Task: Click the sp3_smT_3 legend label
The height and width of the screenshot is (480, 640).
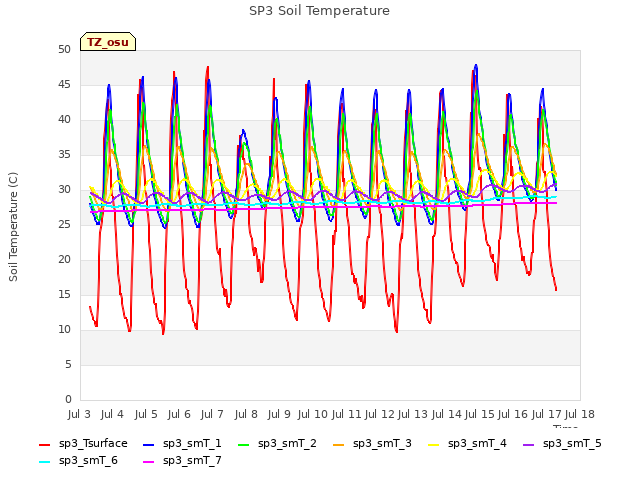Action: pyautogui.click(x=382, y=443)
